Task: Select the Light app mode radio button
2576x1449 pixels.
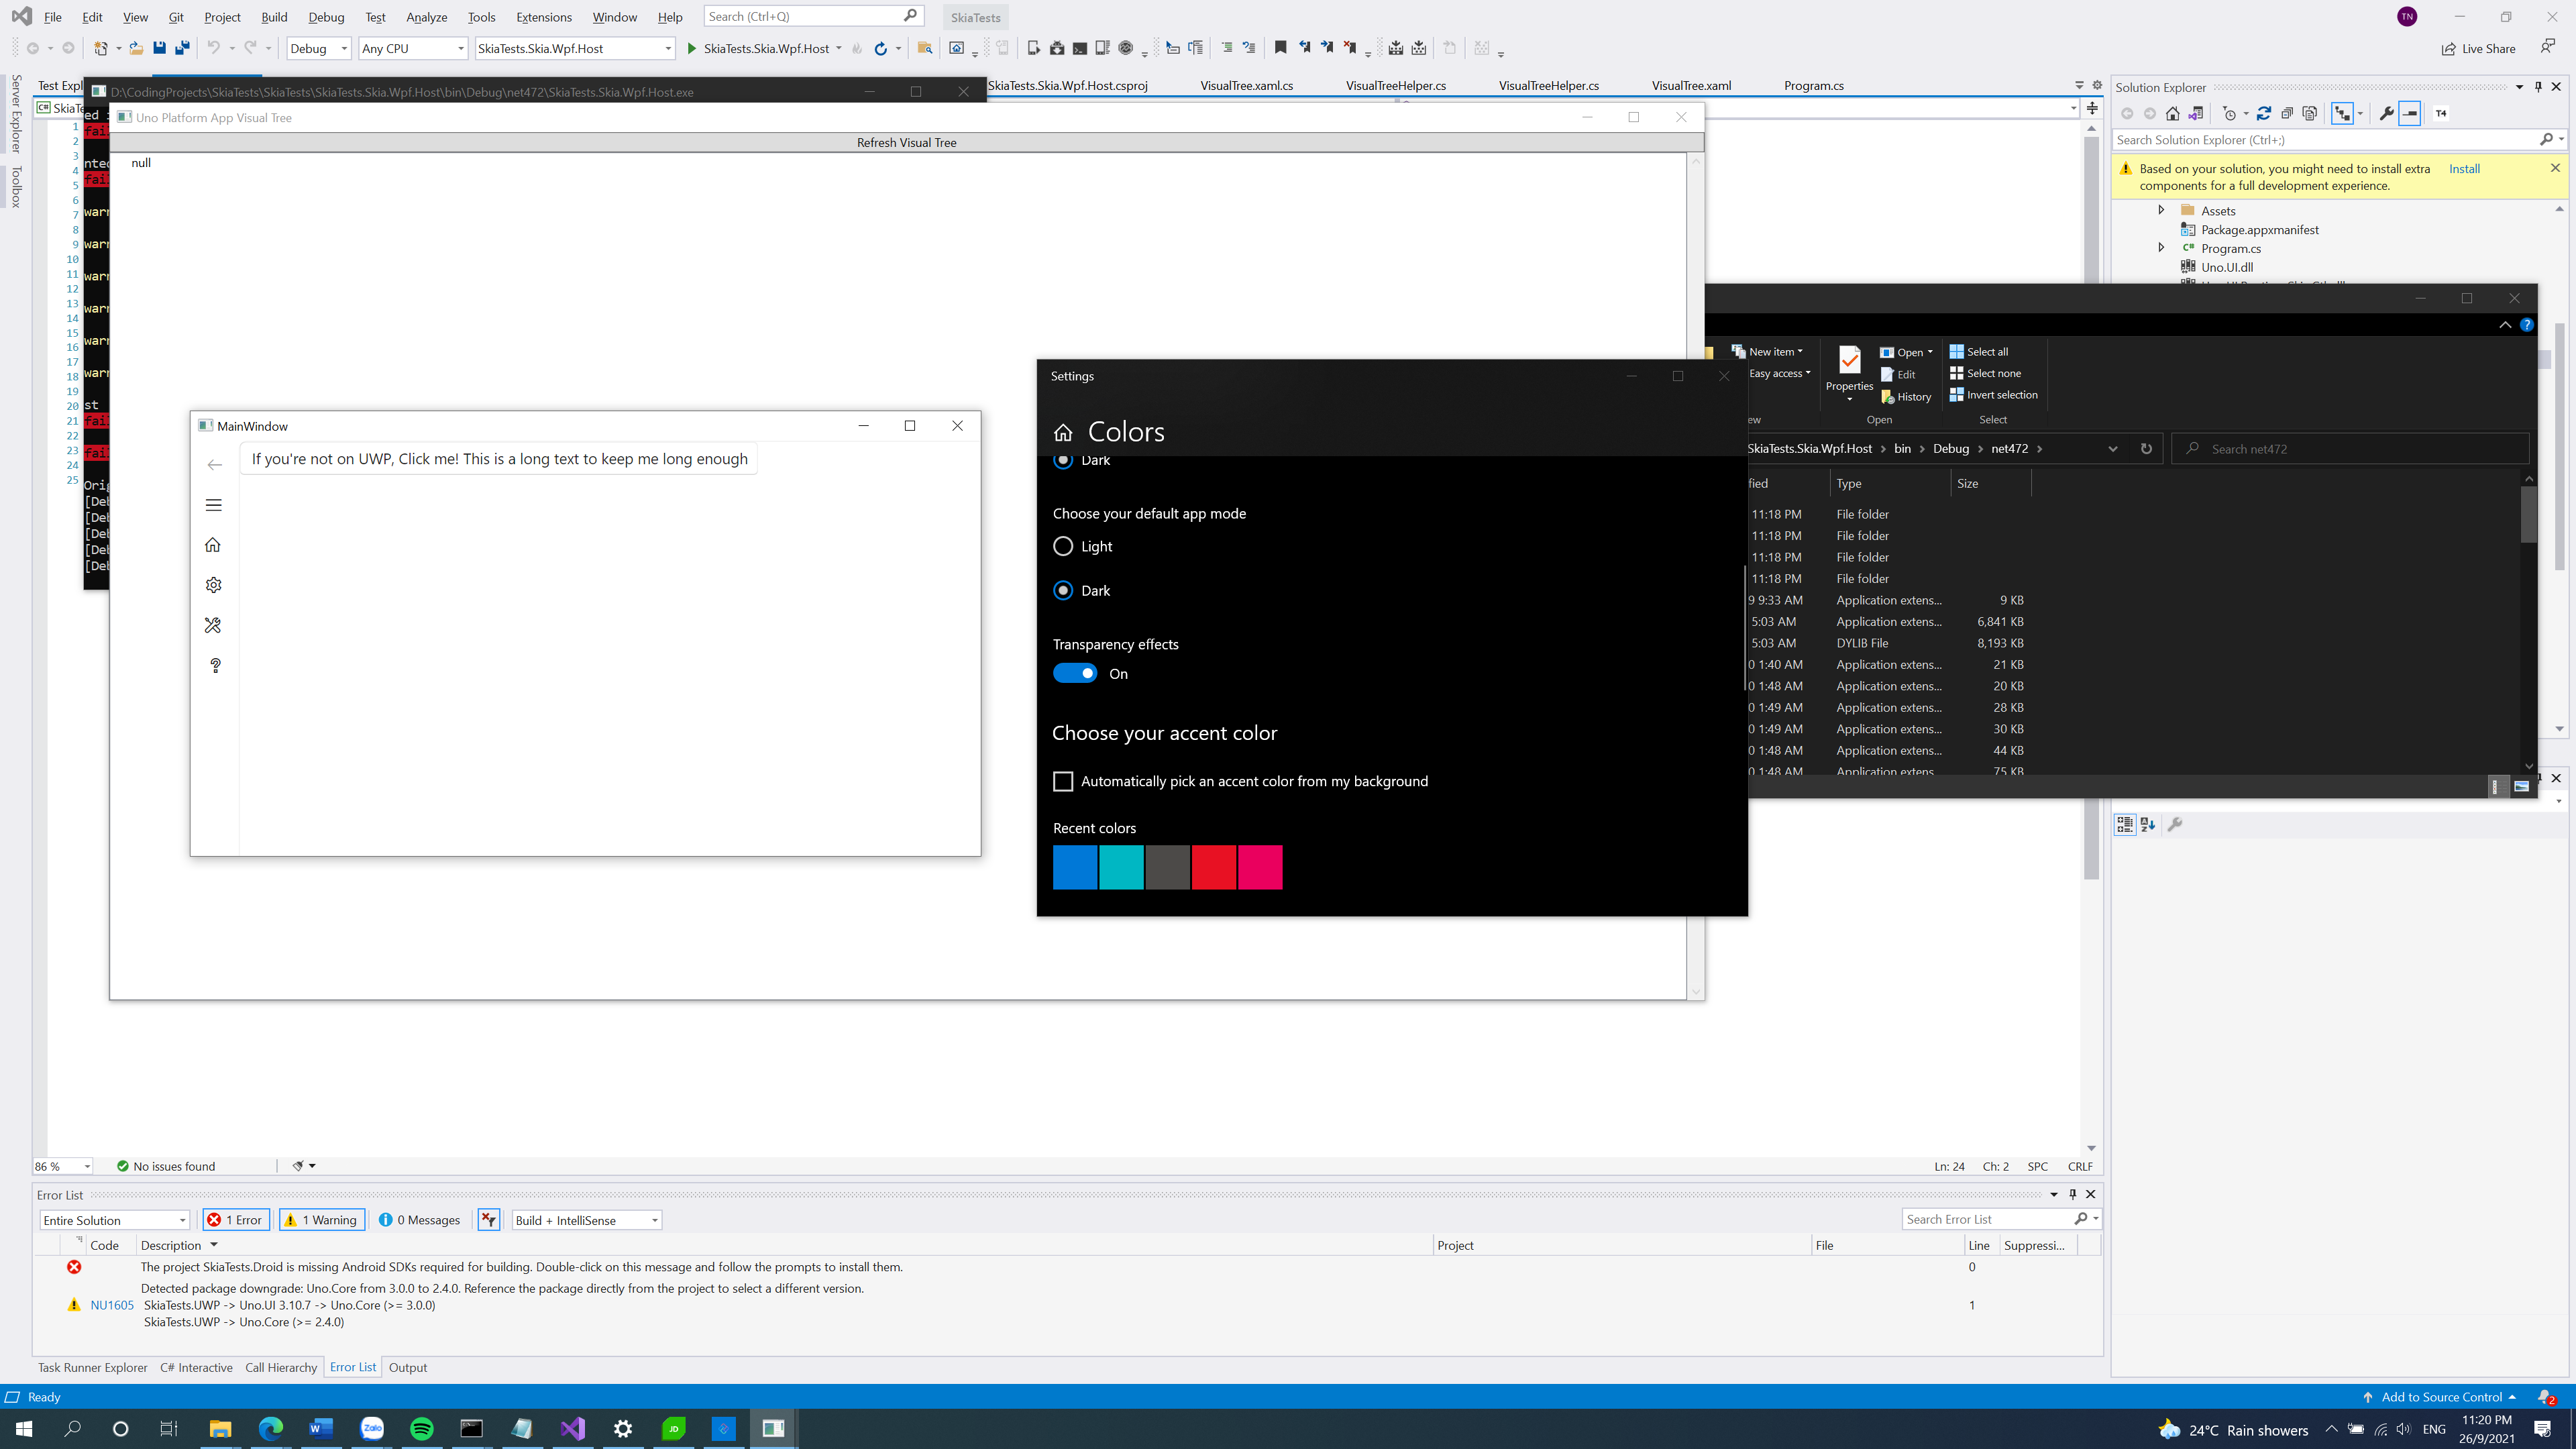Action: coord(1063,546)
